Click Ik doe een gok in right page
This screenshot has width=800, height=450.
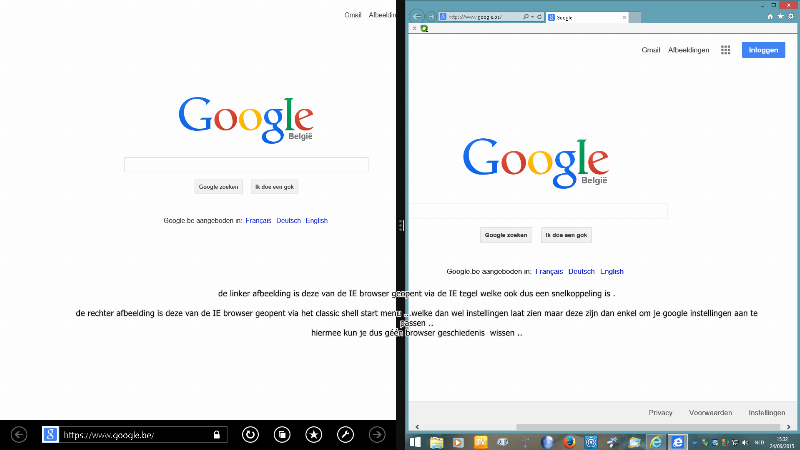(x=566, y=235)
